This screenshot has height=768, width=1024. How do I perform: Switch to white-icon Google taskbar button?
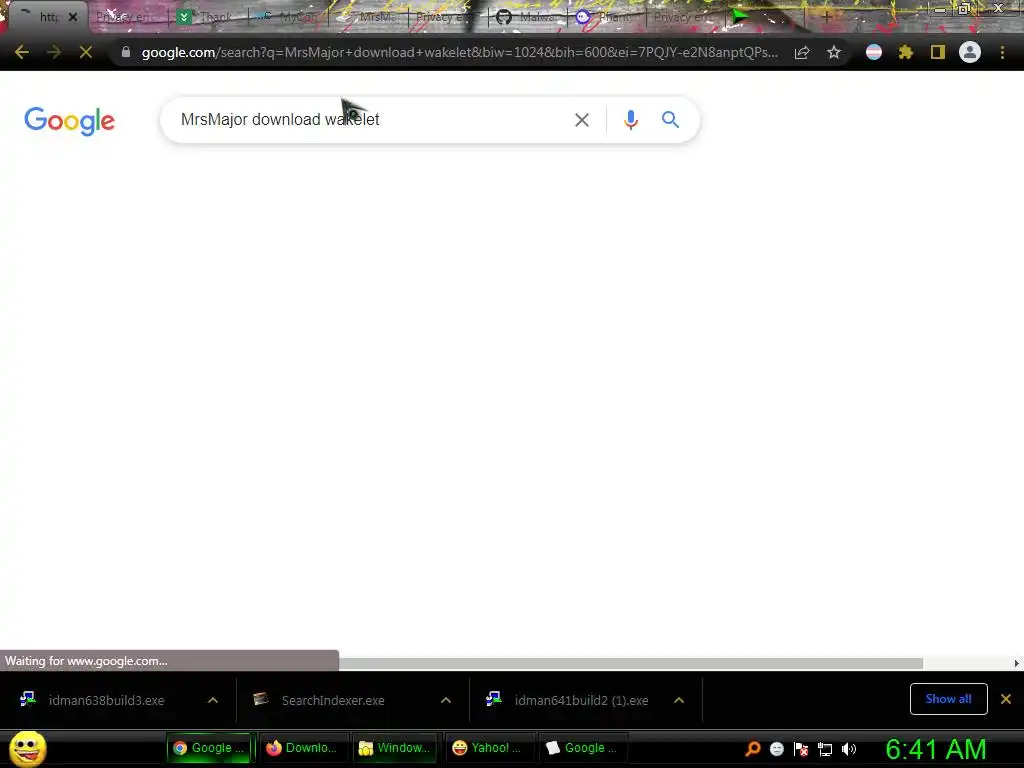pos(581,748)
